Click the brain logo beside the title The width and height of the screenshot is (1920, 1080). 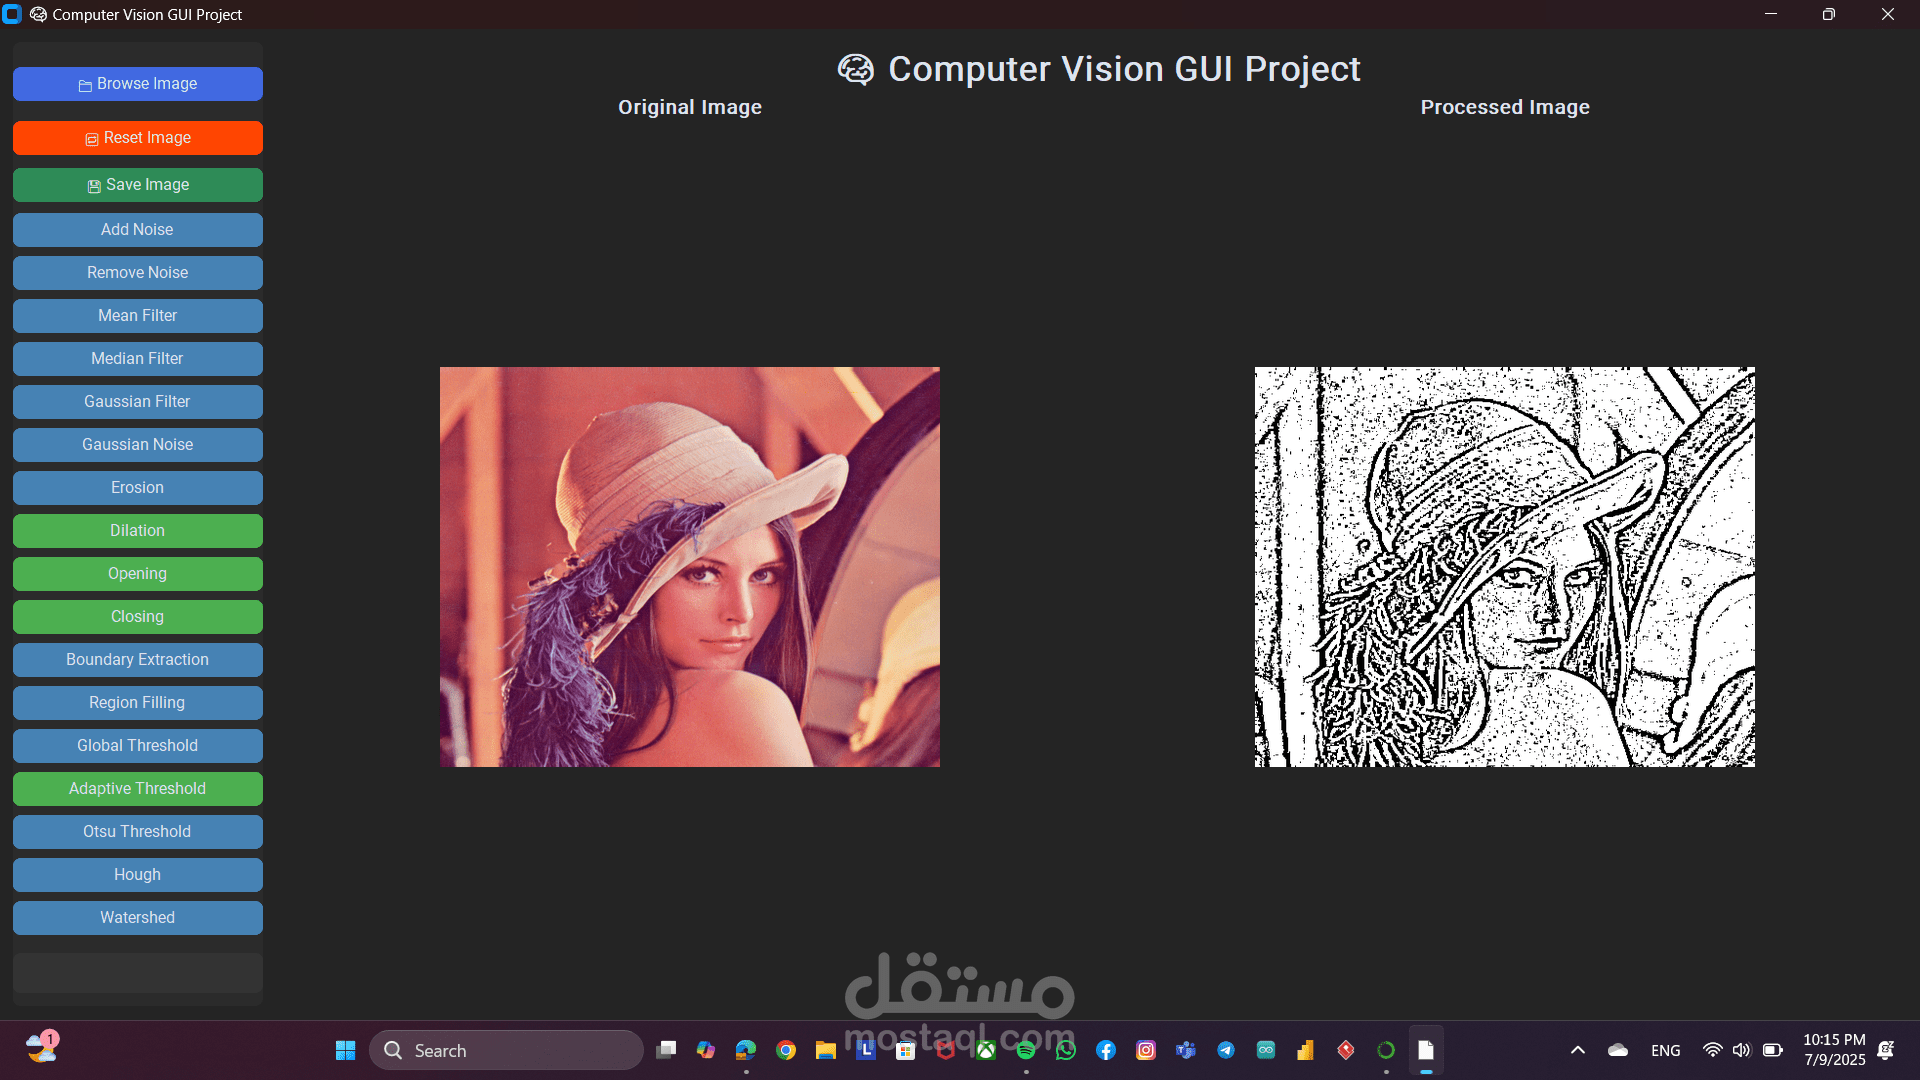click(856, 69)
